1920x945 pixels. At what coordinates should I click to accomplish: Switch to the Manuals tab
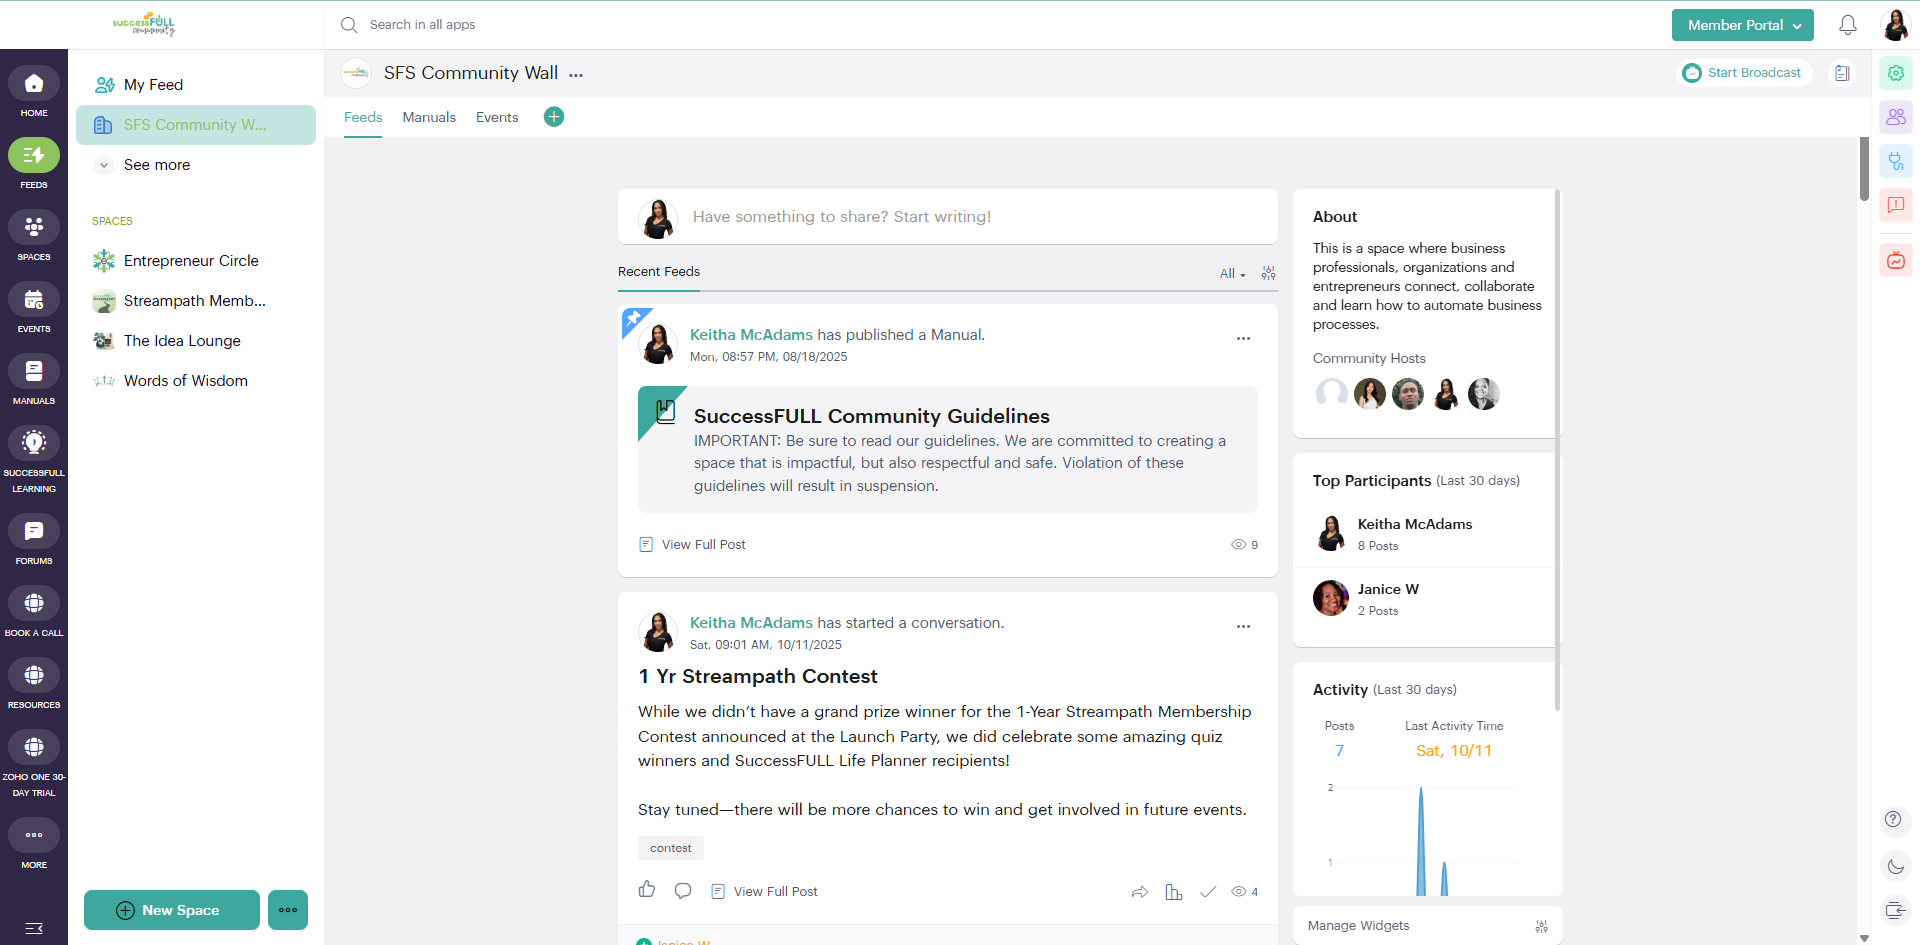[429, 117]
